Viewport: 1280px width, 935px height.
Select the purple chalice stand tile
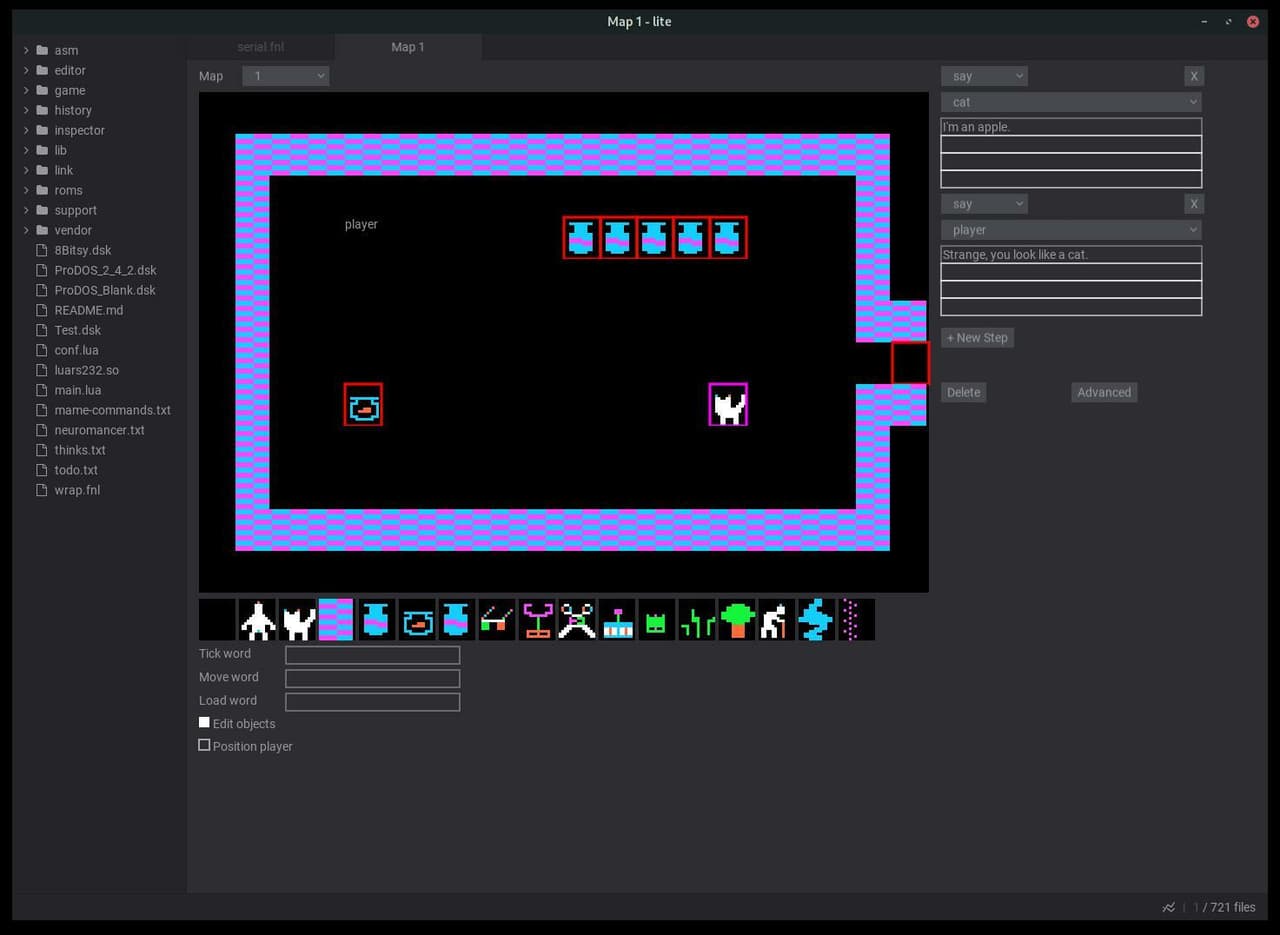[x=537, y=620]
